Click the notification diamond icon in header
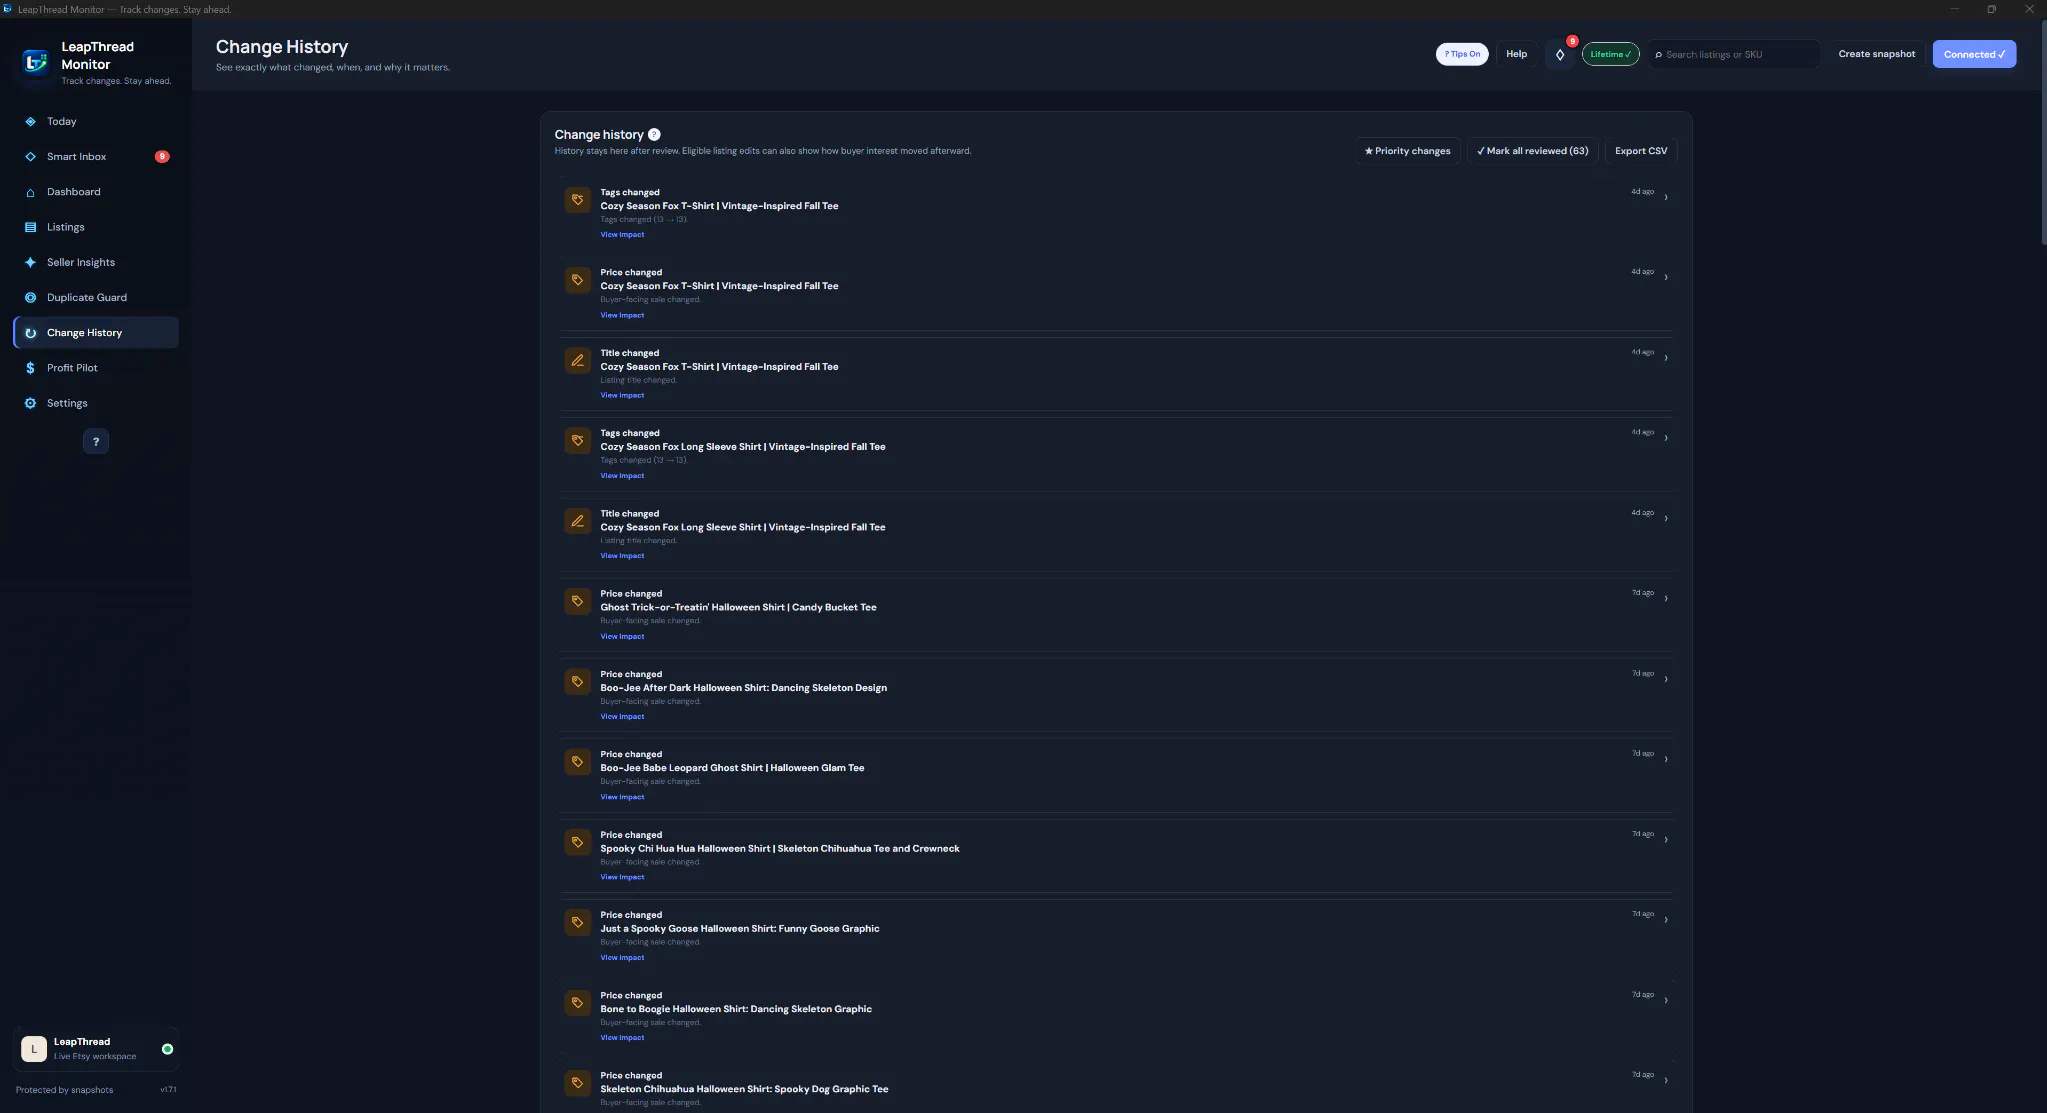 (x=1560, y=54)
